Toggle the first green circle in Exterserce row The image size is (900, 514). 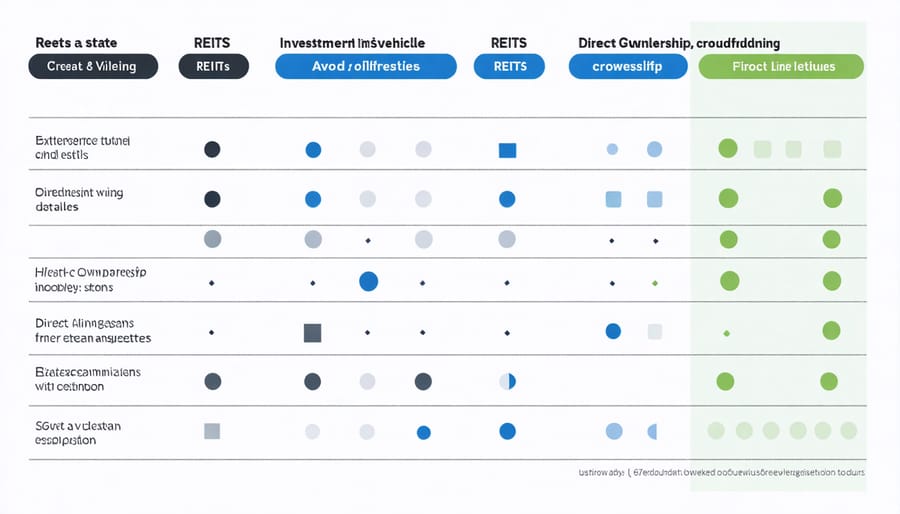click(728, 149)
